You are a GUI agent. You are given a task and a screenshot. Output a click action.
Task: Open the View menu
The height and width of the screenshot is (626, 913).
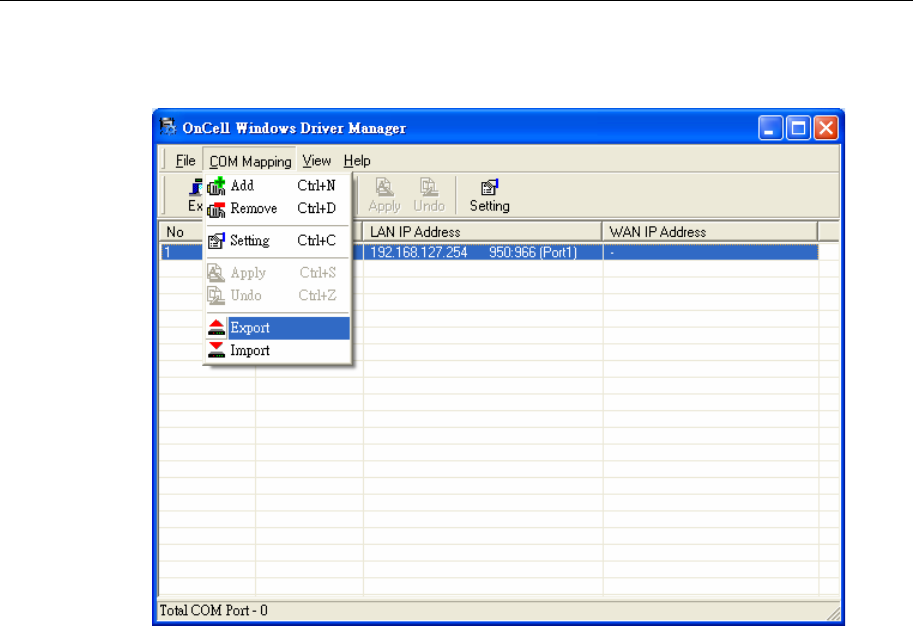pyautogui.click(x=316, y=161)
